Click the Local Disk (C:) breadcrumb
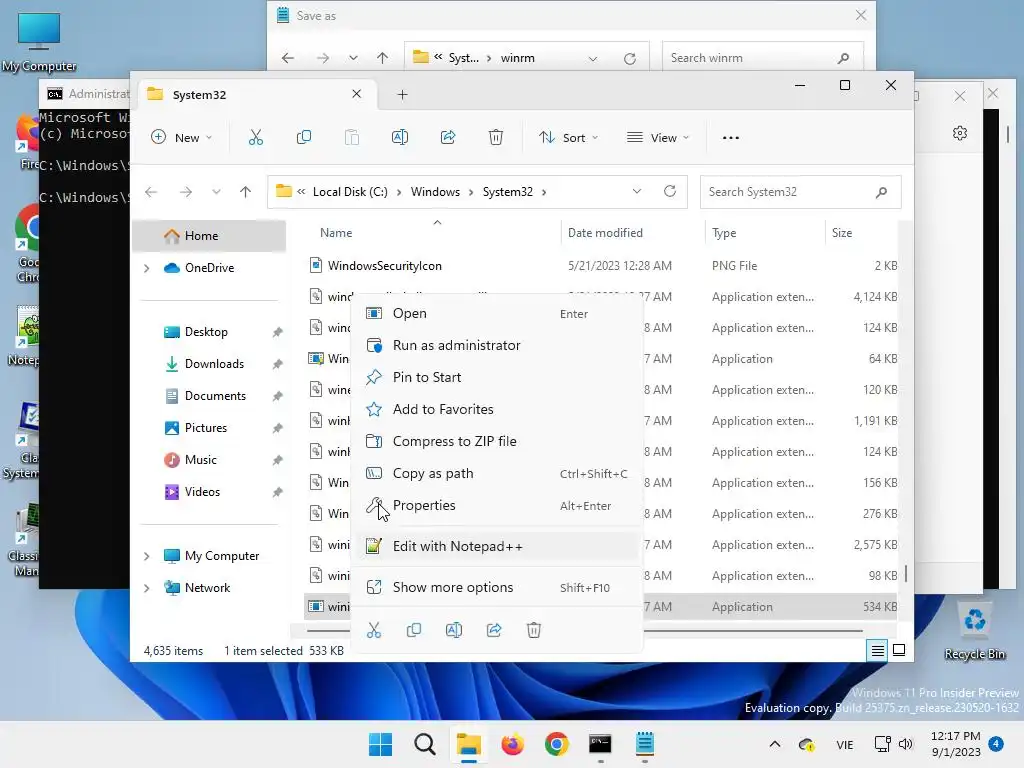Viewport: 1024px width, 768px height. (350, 192)
